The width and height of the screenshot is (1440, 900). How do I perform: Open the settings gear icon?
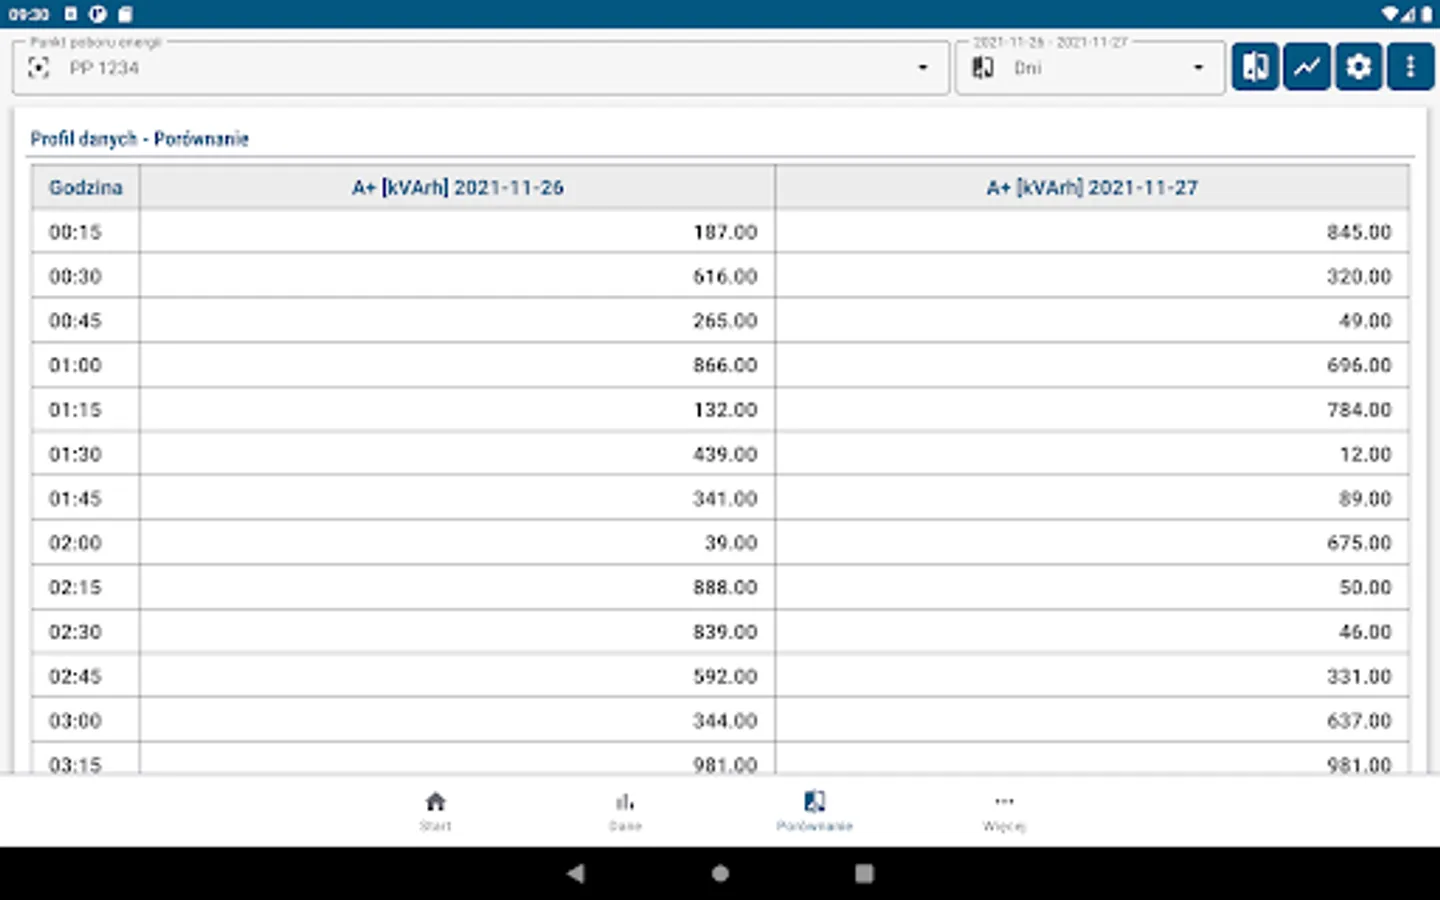pyautogui.click(x=1359, y=67)
